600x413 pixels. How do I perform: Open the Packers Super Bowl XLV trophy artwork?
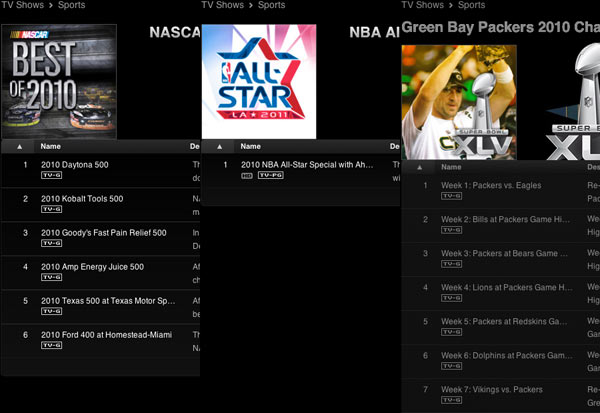point(459,101)
